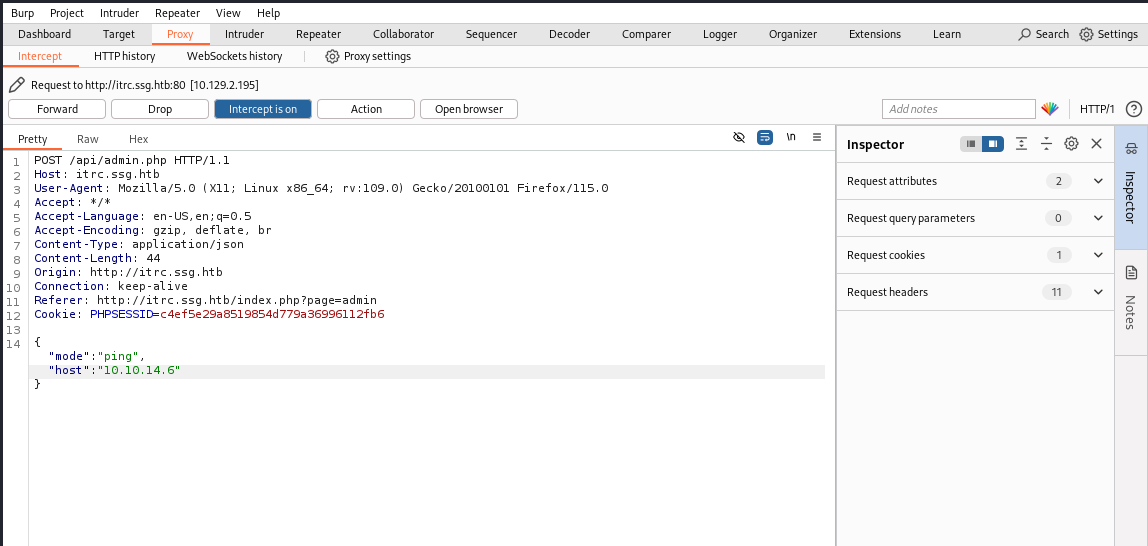The image size is (1148, 546).
Task: Select Inspector two-column layout icon
Action: (x=992, y=144)
